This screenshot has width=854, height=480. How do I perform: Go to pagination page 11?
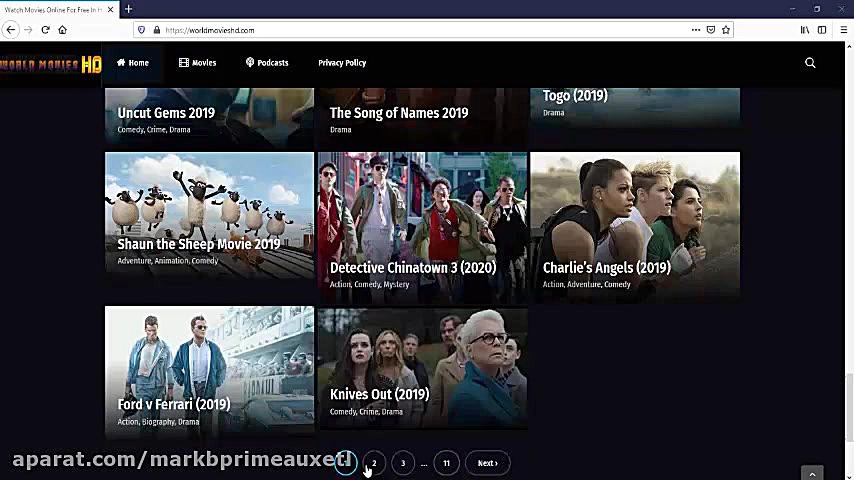(446, 463)
